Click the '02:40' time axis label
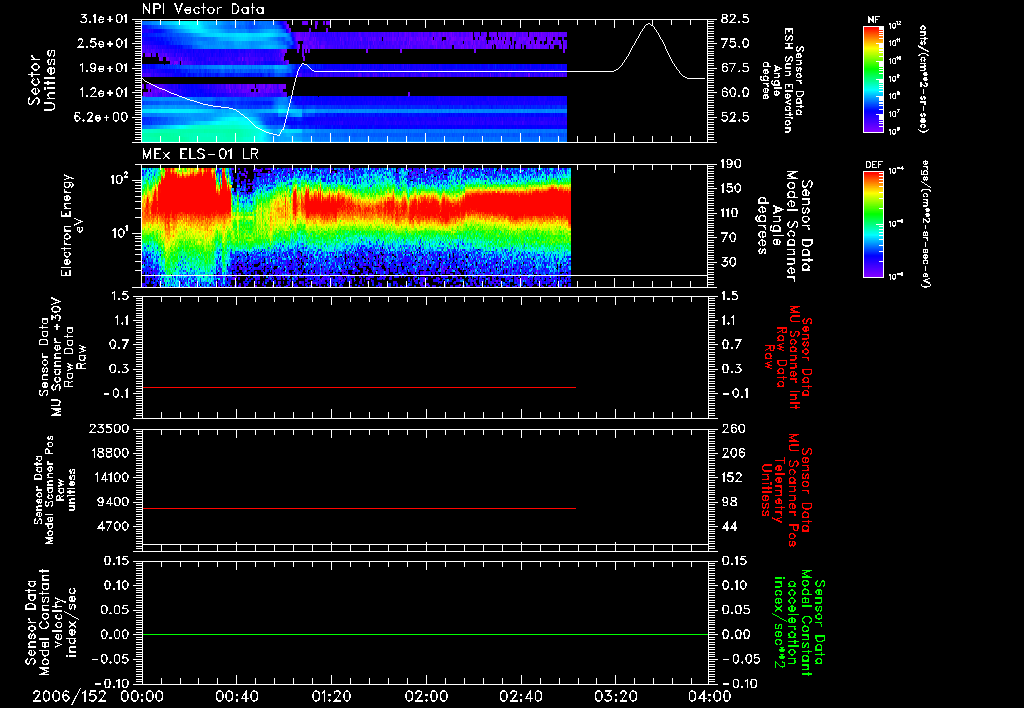The height and width of the screenshot is (708, 1024). point(520,696)
